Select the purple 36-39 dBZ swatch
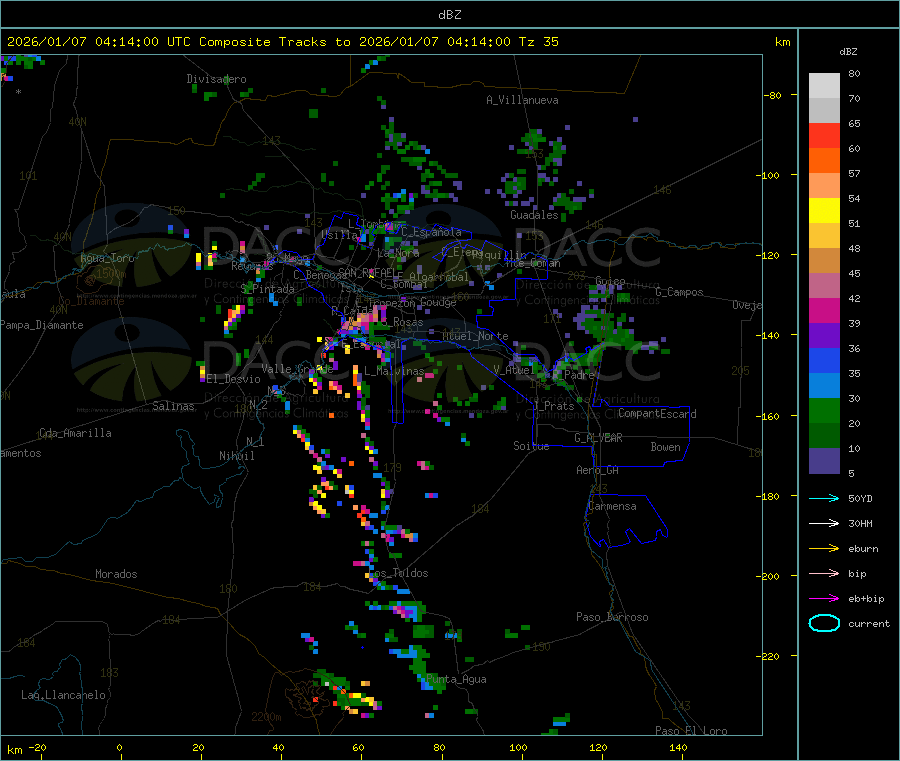Viewport: 900px width, 761px height. point(824,336)
